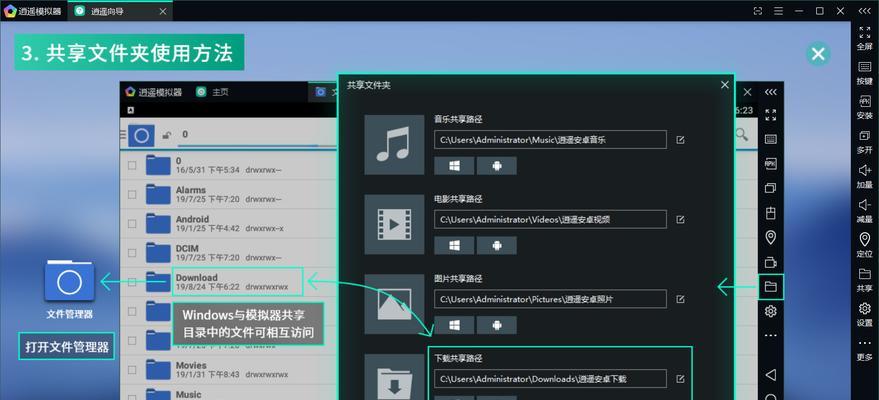Switch to the 主页 tab in the inner emulator
The image size is (879, 400).
(212, 92)
